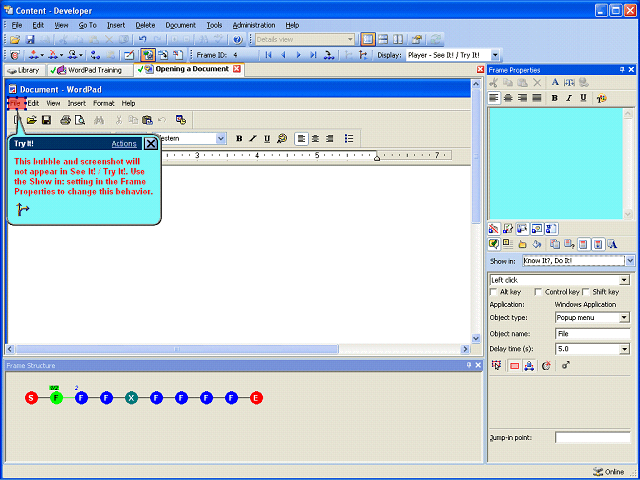Click the Online status indicator
Image resolution: width=640 pixels, height=480 pixels.
609,472
